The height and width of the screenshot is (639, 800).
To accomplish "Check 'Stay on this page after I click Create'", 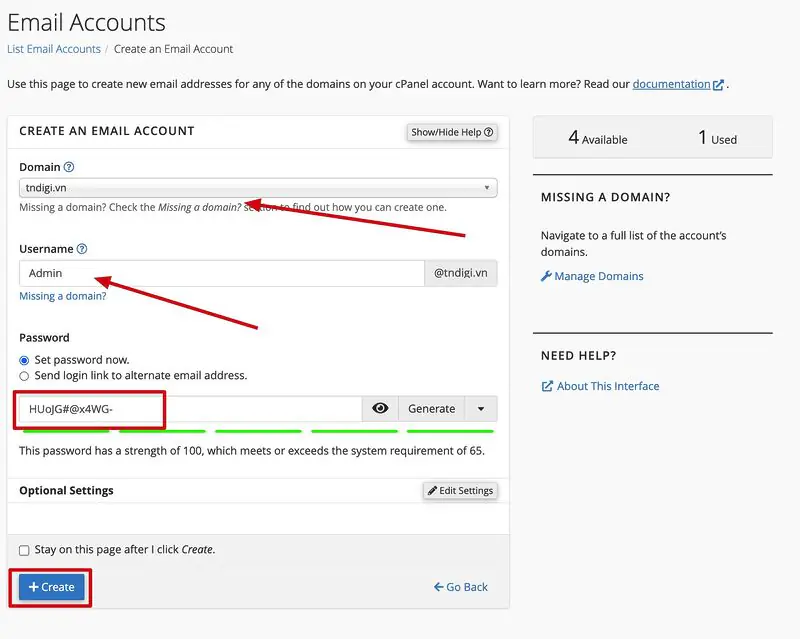I will pos(24,550).
